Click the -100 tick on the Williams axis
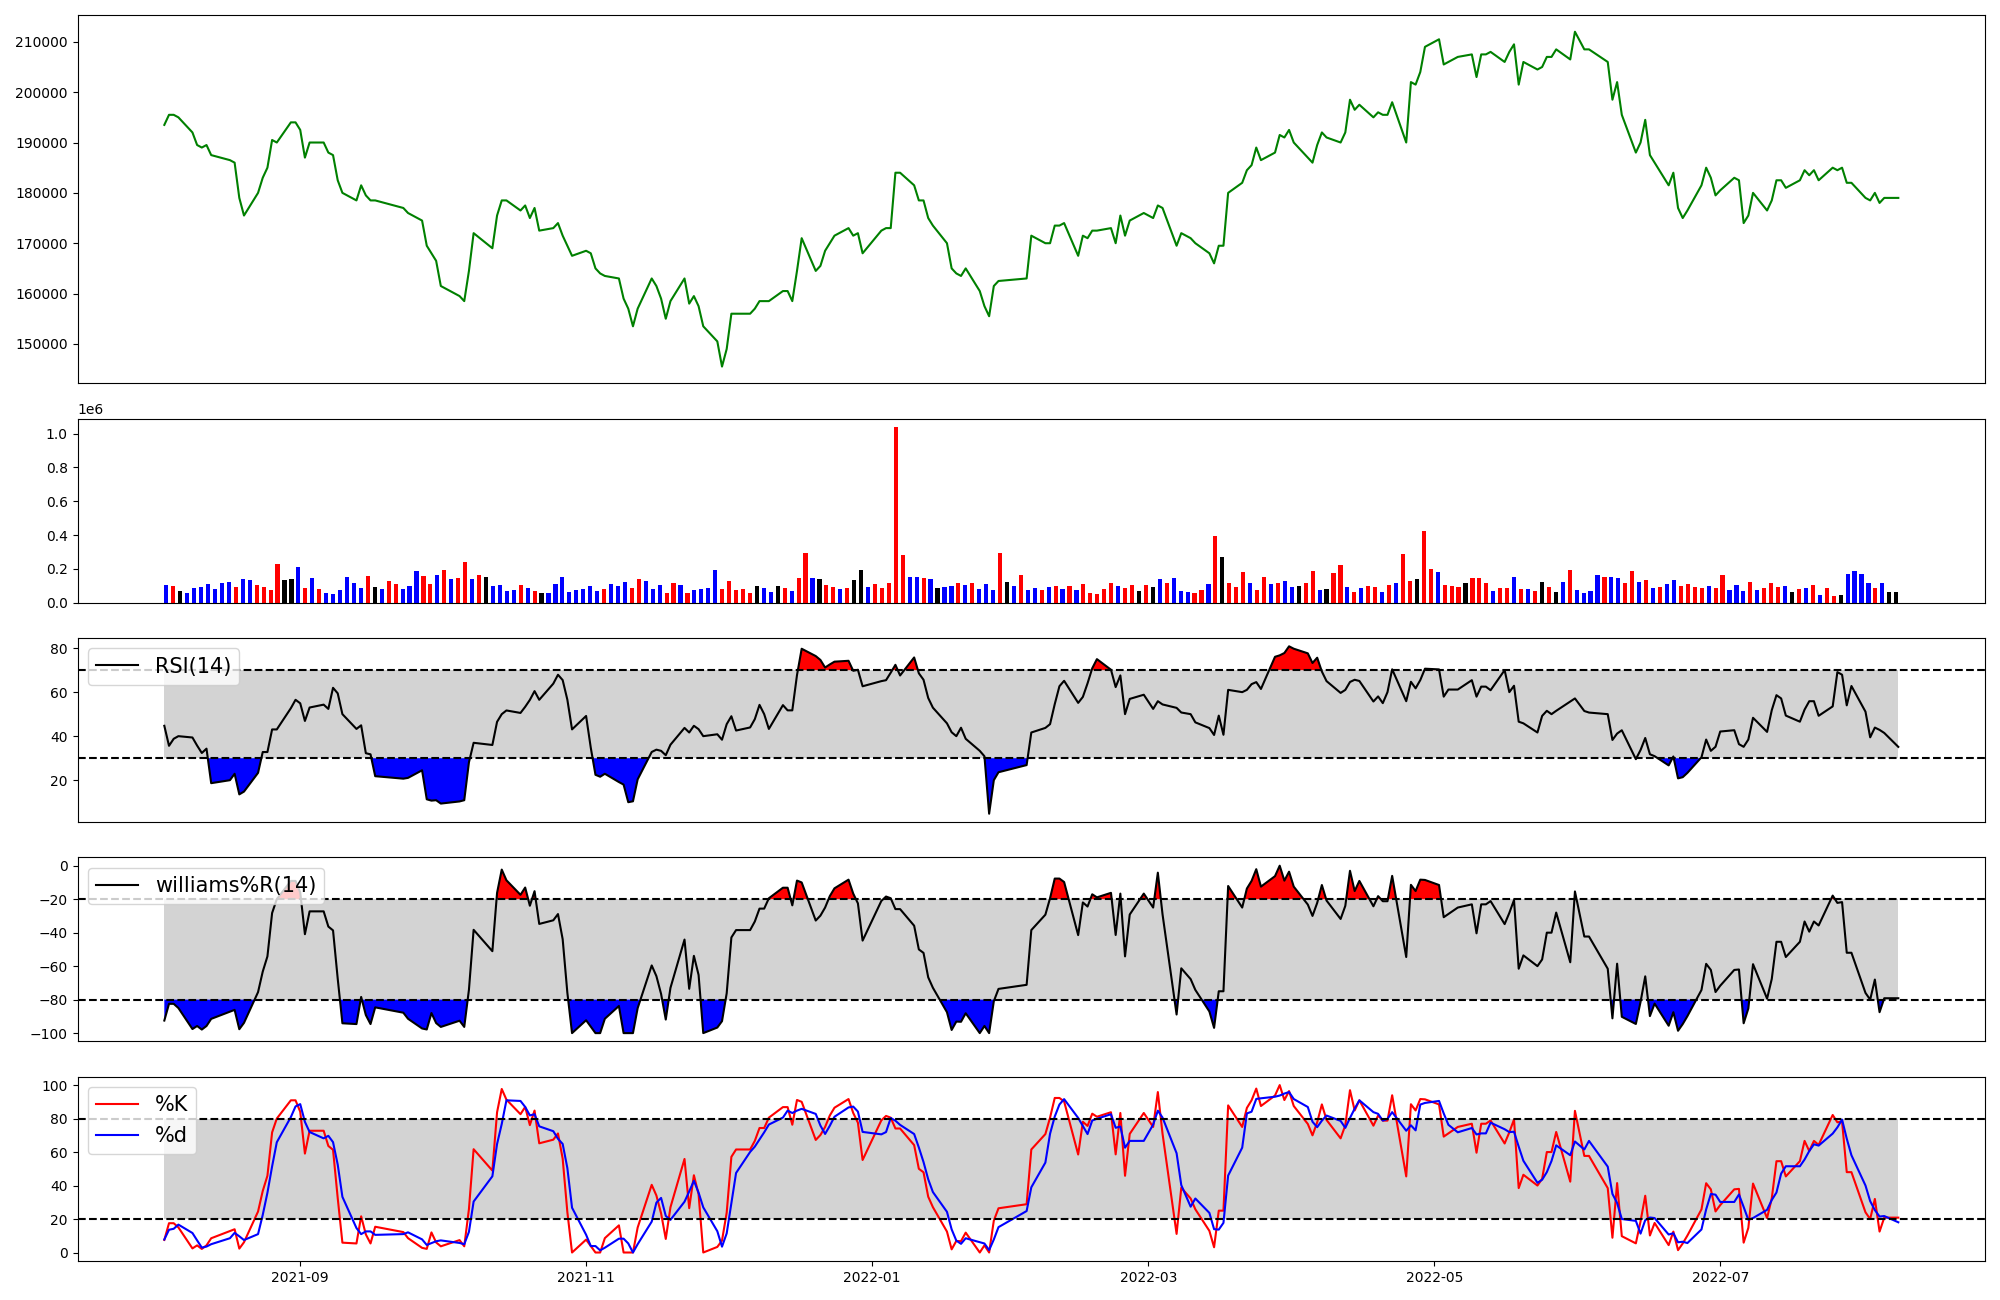Viewport: 2000px width, 1300px height. (49, 1034)
